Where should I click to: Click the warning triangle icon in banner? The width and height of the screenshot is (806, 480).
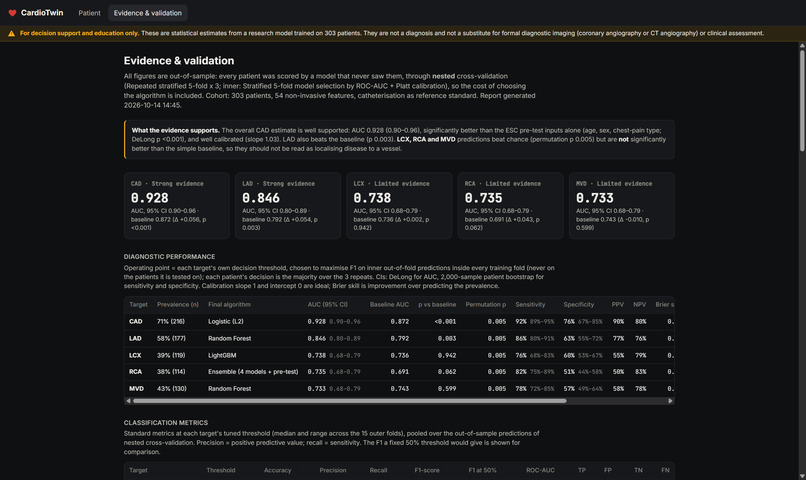[x=11, y=33]
